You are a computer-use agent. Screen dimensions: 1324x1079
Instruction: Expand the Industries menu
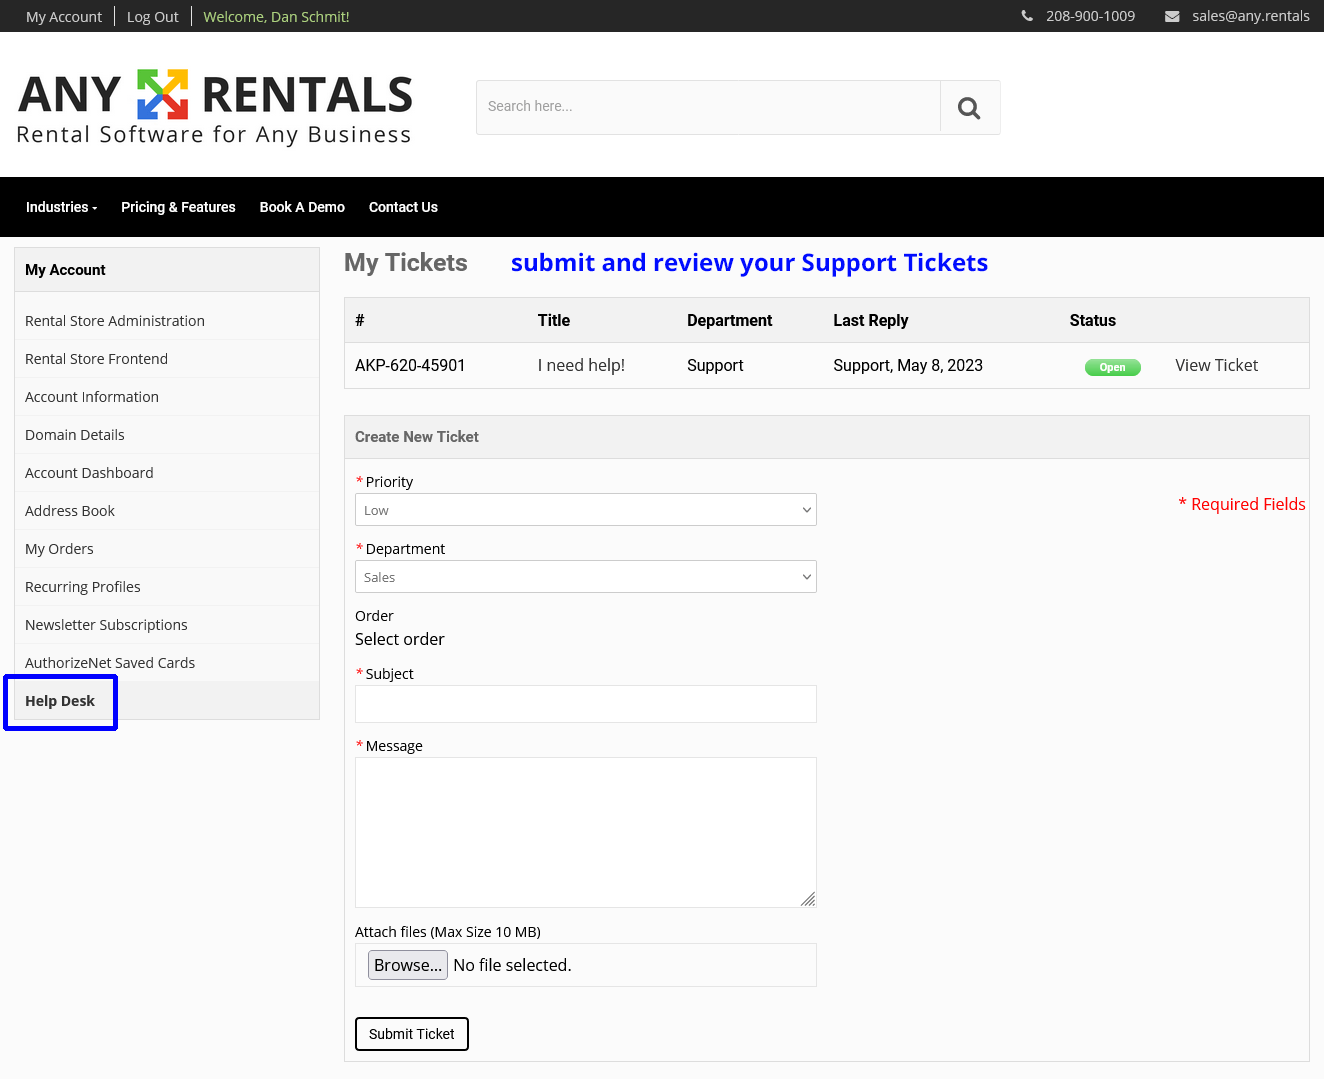click(x=61, y=207)
